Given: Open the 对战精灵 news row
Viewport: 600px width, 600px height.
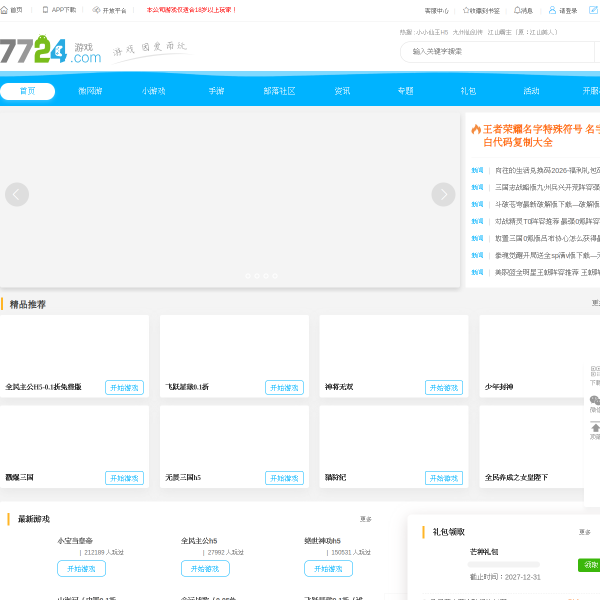Looking at the screenshot, I should [547, 221].
